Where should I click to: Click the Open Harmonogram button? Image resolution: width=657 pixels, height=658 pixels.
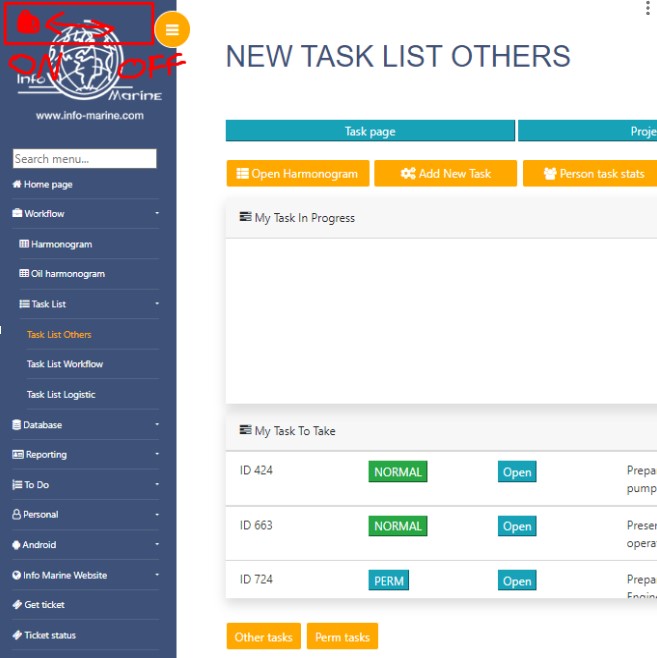tap(298, 173)
